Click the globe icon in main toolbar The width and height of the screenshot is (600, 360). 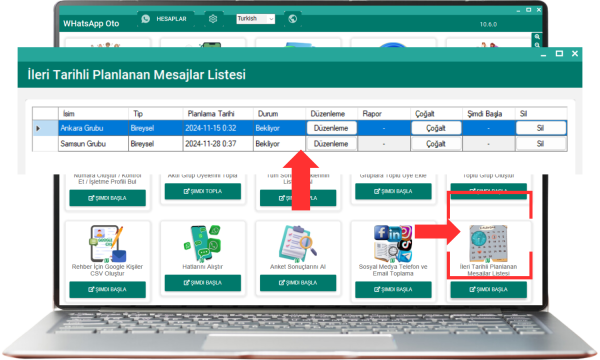pos(293,19)
